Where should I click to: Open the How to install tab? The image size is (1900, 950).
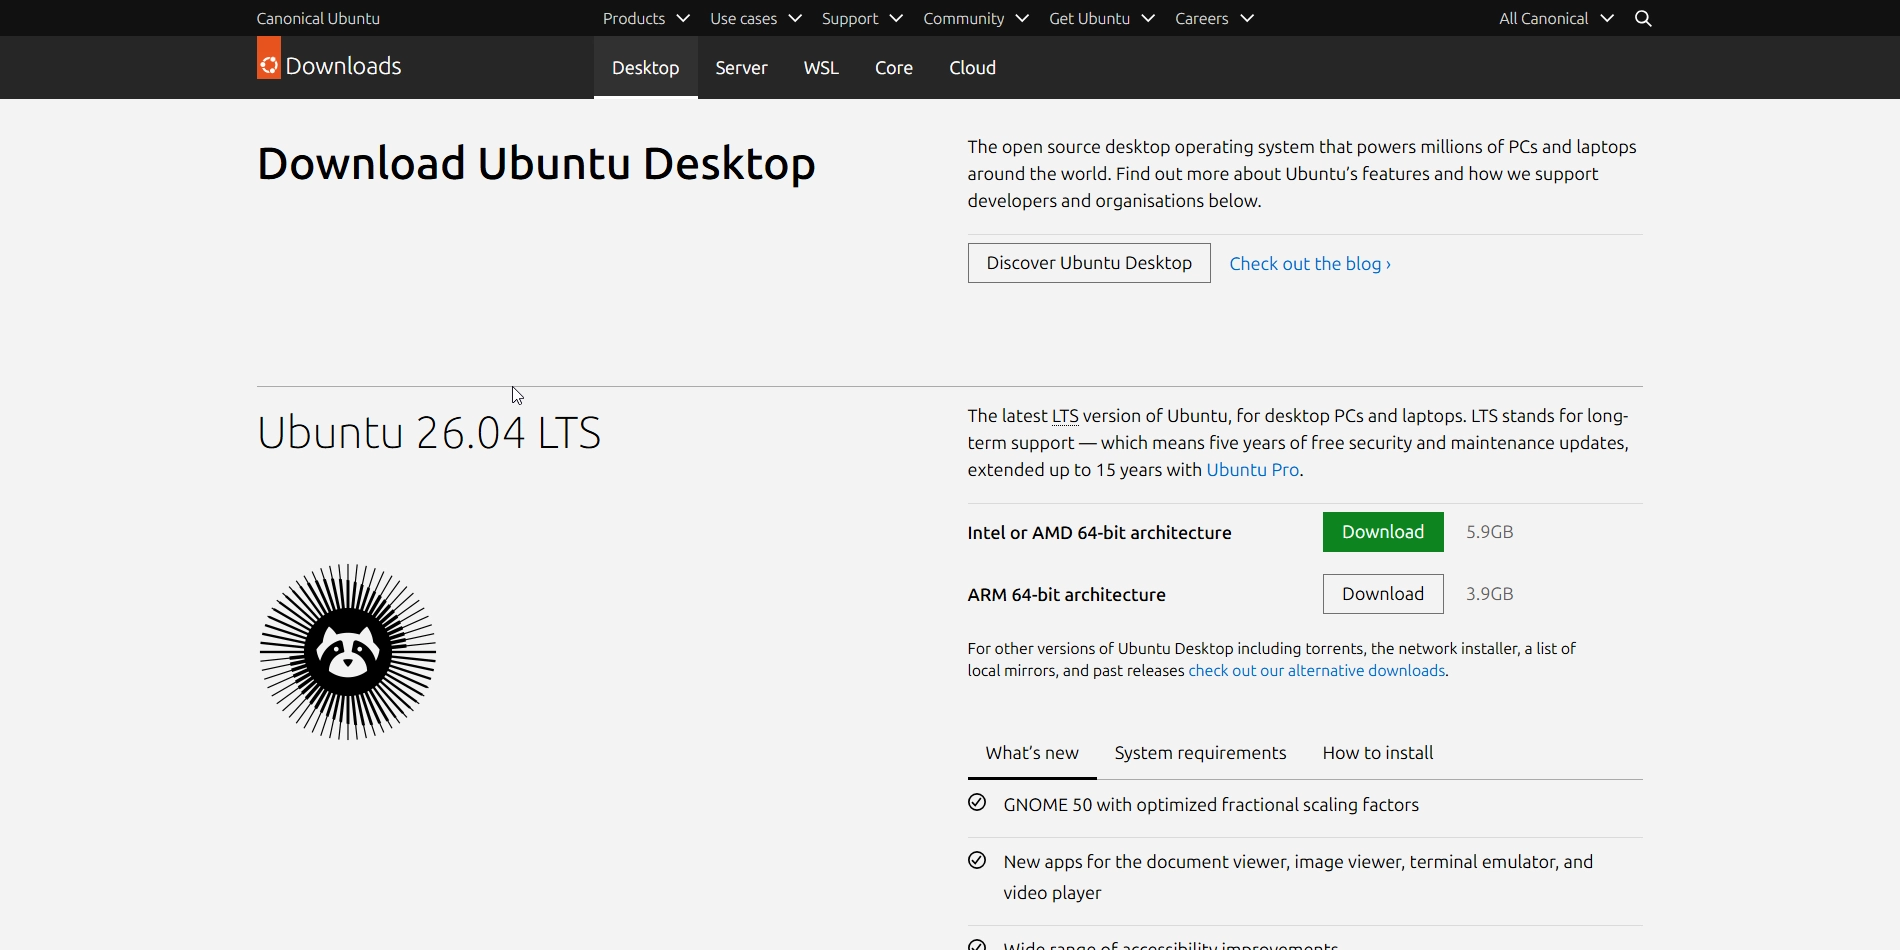[1378, 753]
